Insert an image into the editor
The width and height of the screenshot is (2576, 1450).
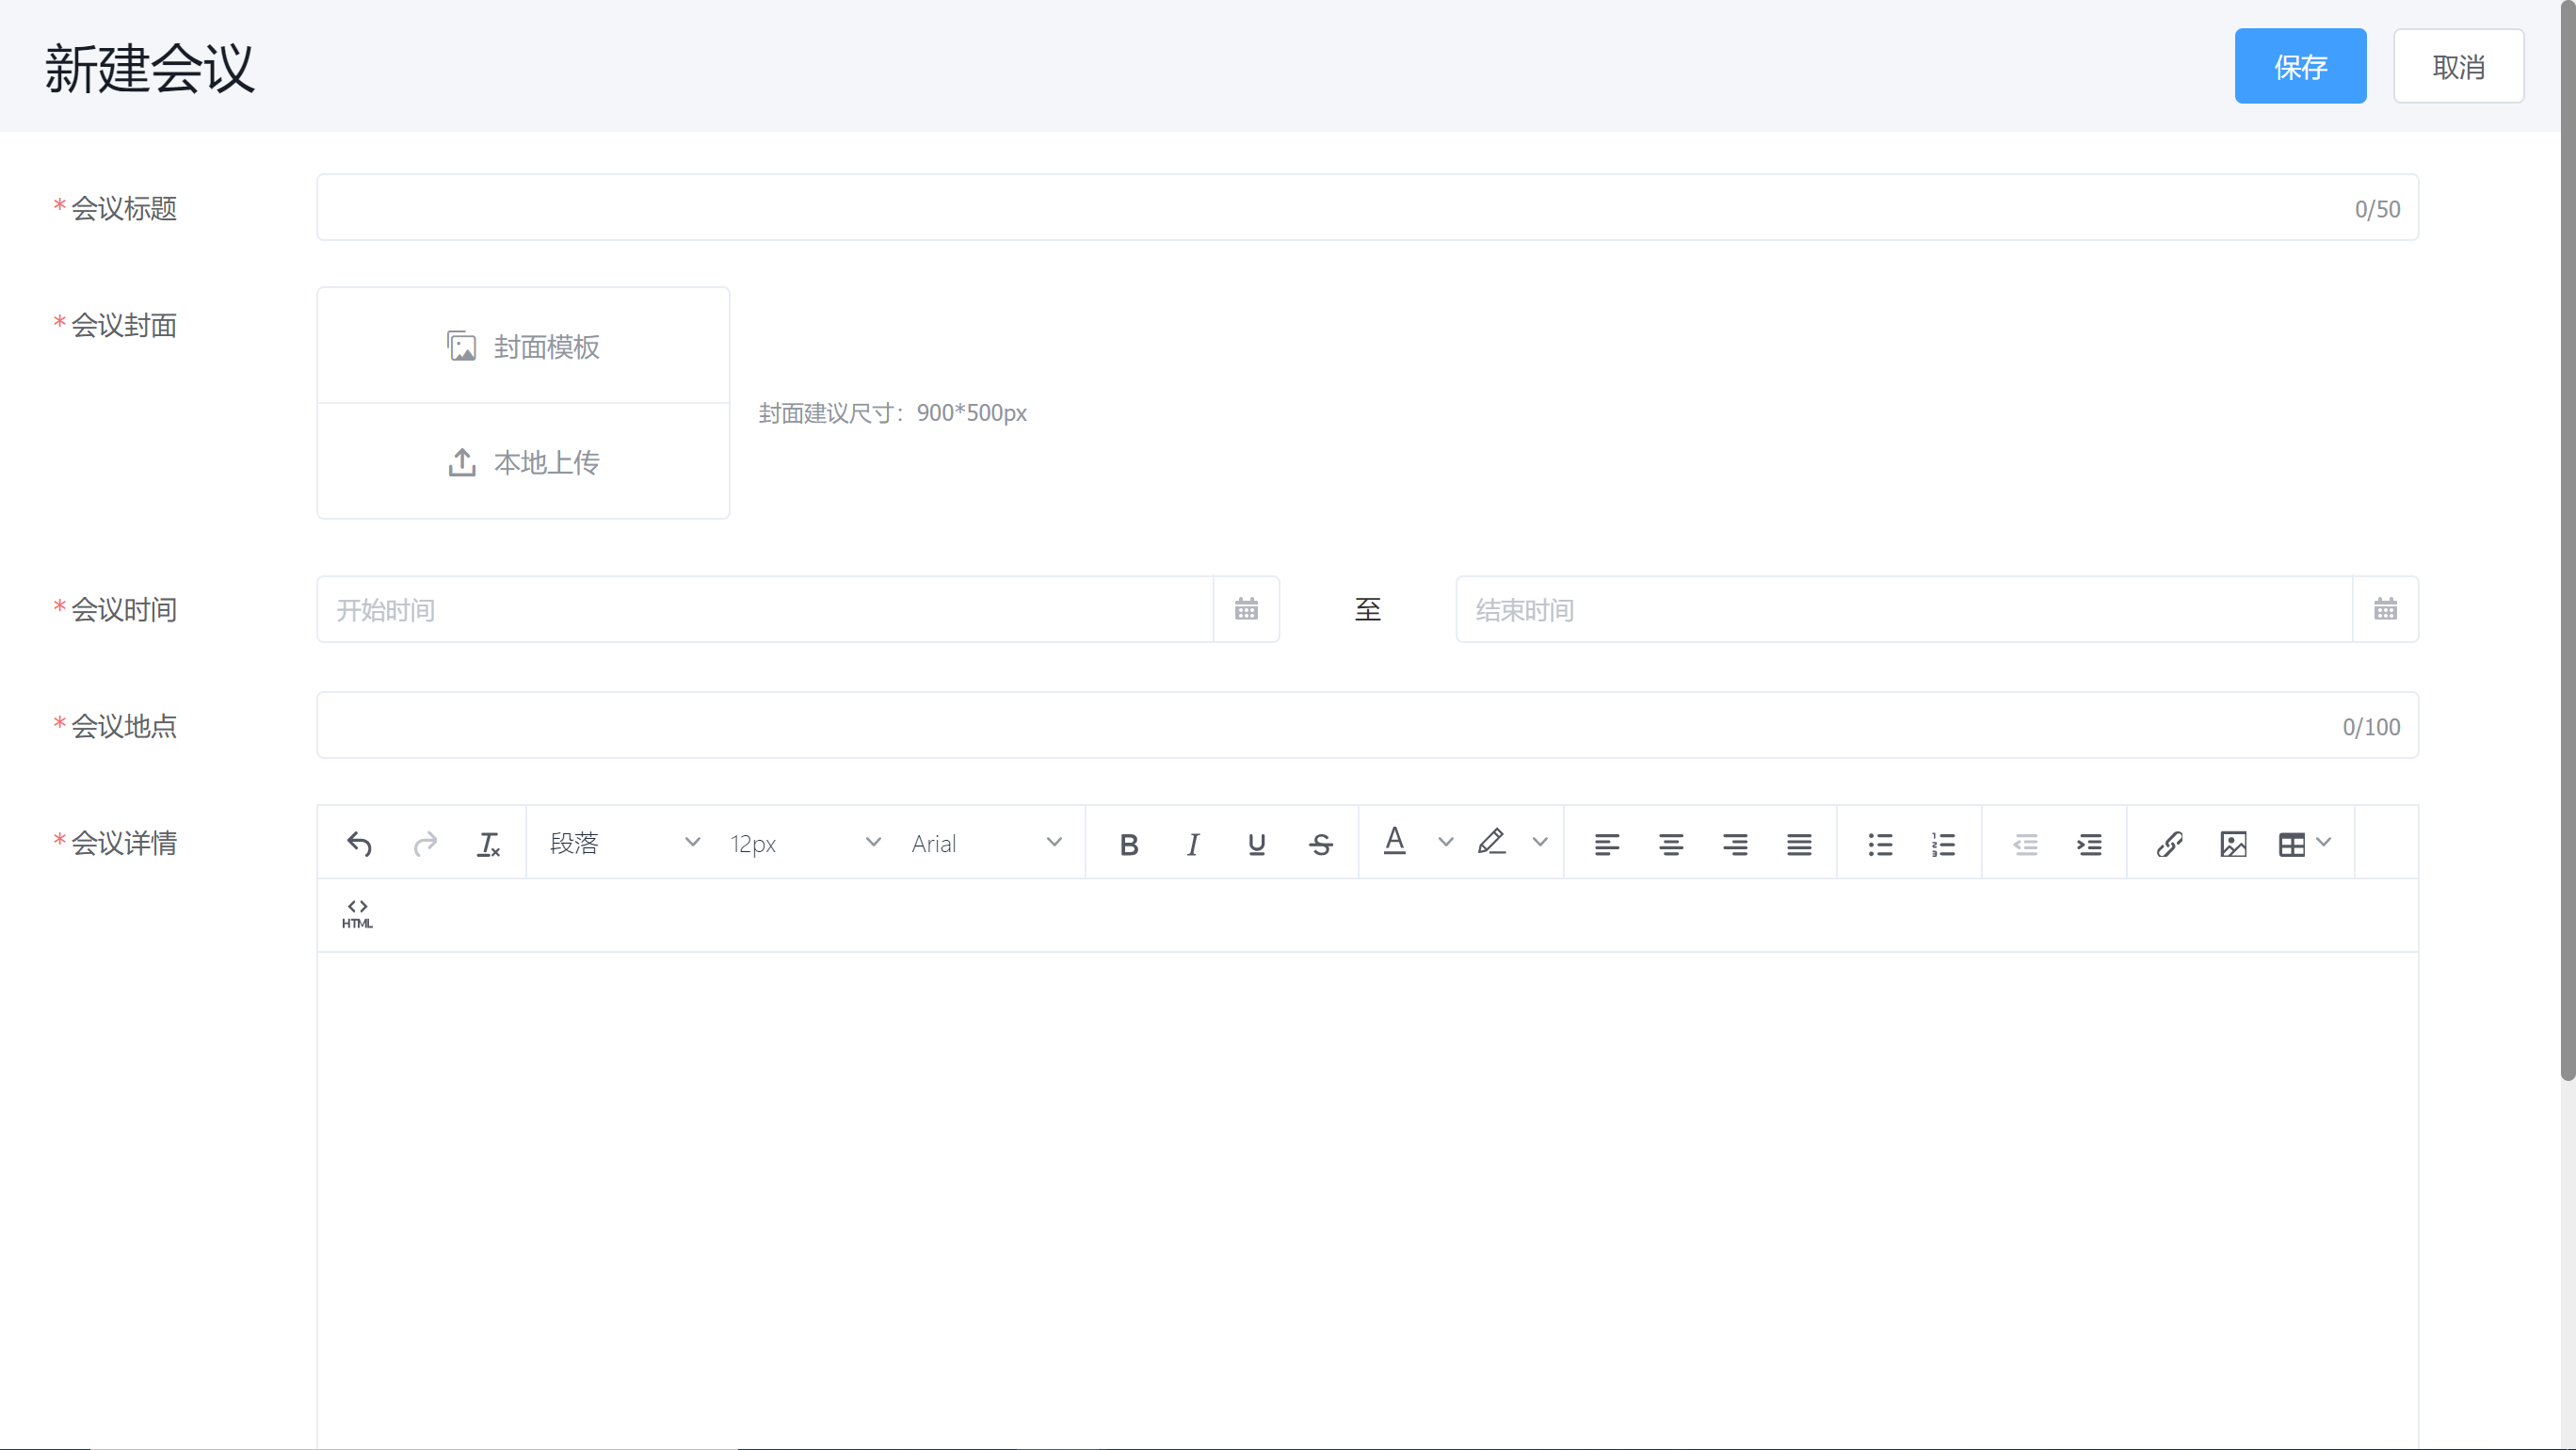[x=2234, y=844]
